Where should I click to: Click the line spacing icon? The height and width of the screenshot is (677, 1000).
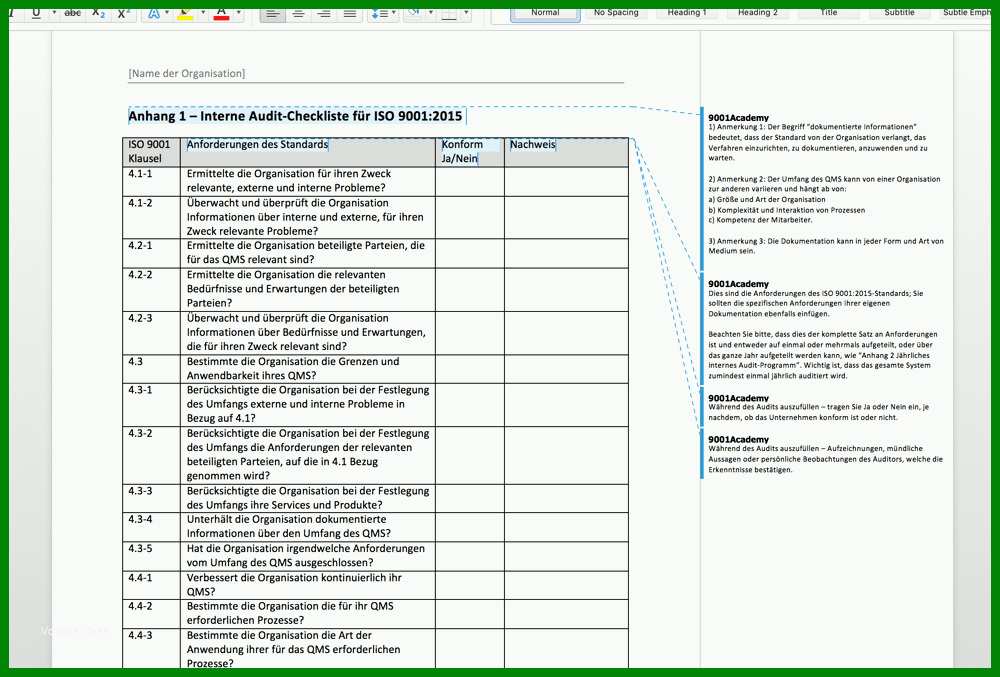(x=379, y=13)
